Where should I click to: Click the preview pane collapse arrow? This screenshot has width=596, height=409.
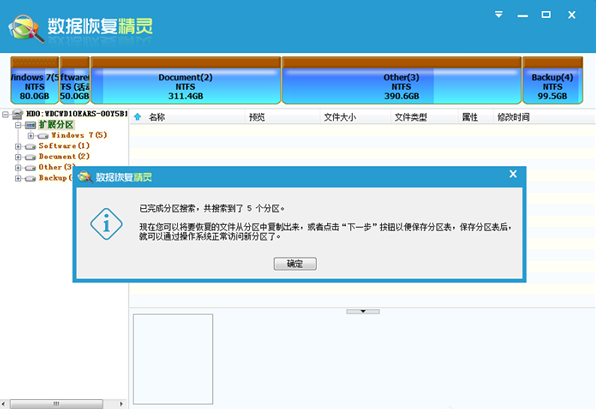363,311
